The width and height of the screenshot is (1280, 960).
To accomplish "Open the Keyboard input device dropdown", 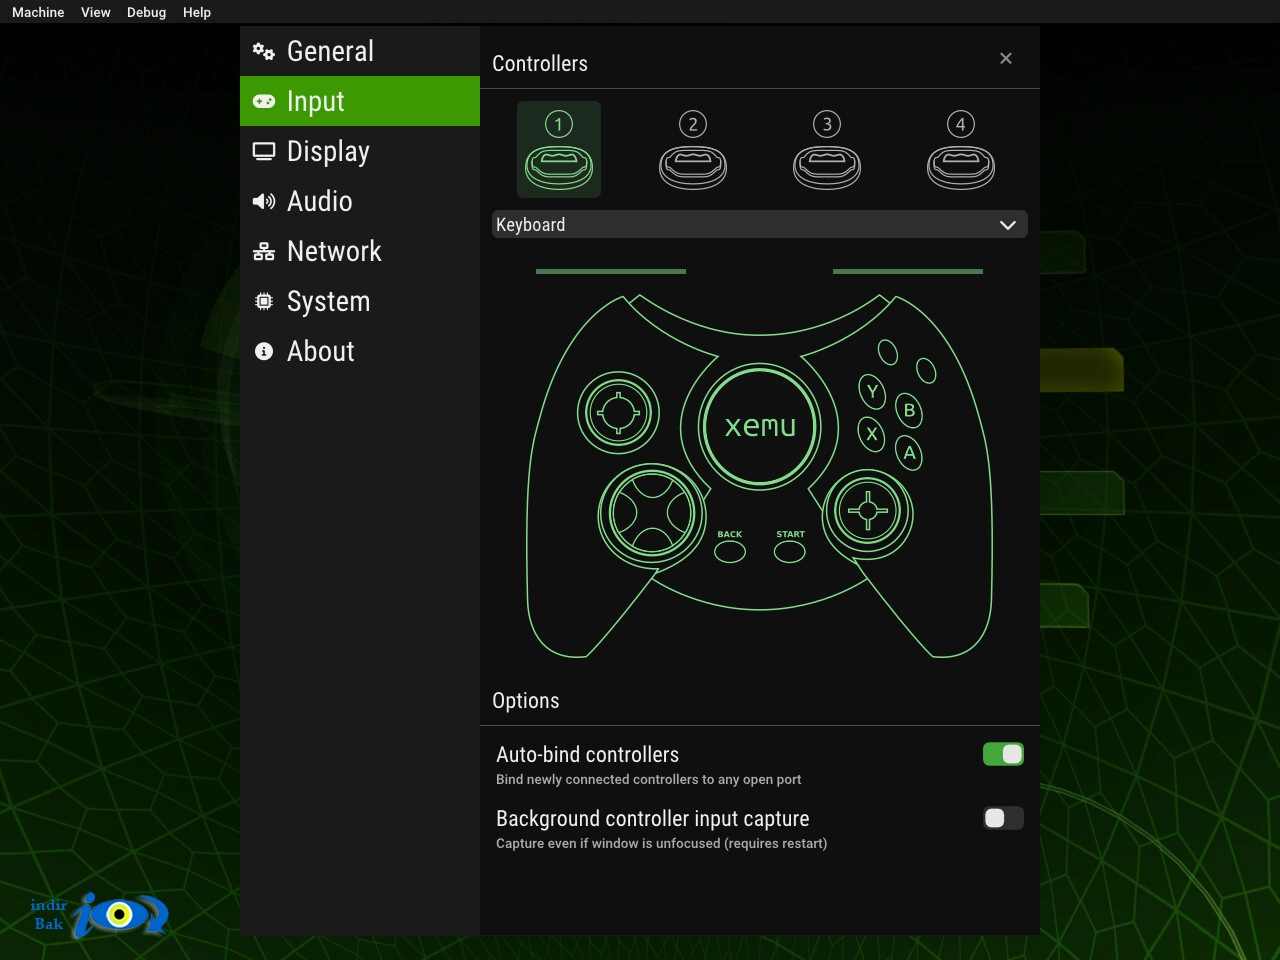I will 760,225.
